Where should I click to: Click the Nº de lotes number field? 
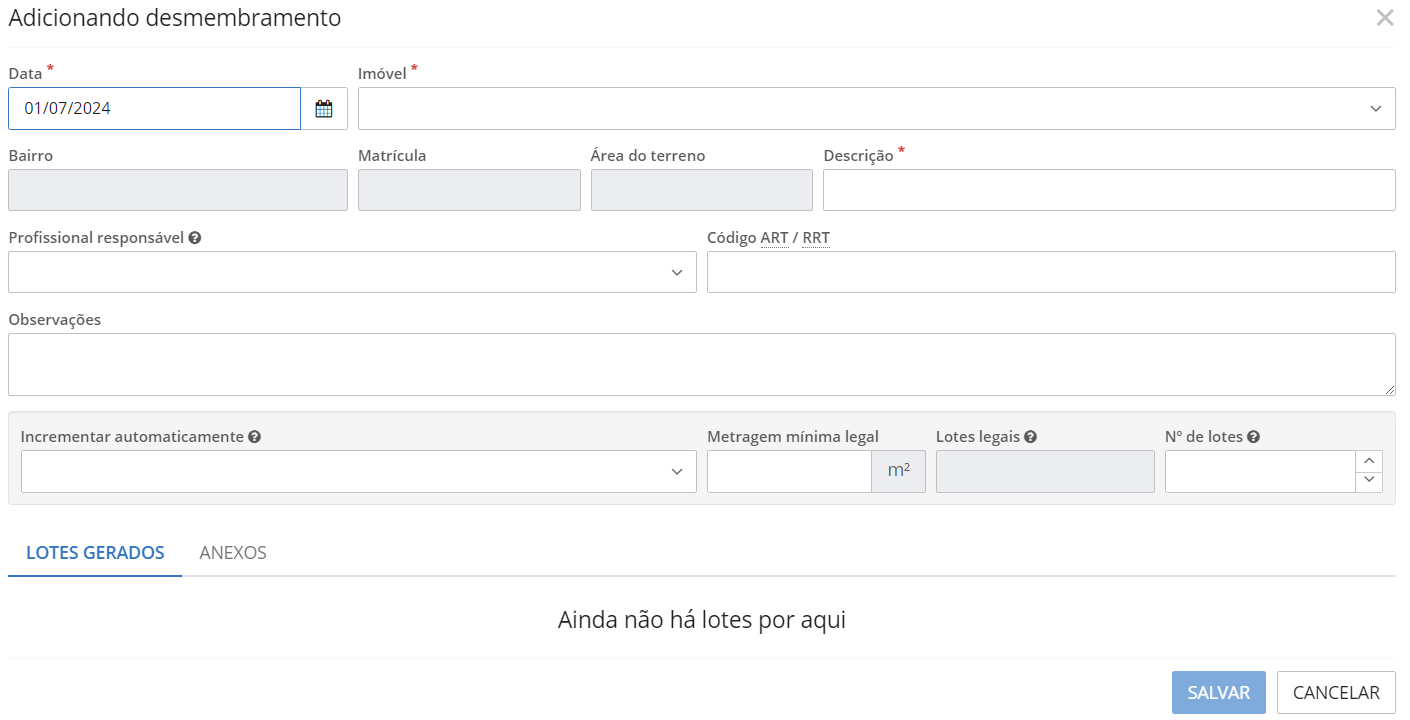click(1260, 472)
